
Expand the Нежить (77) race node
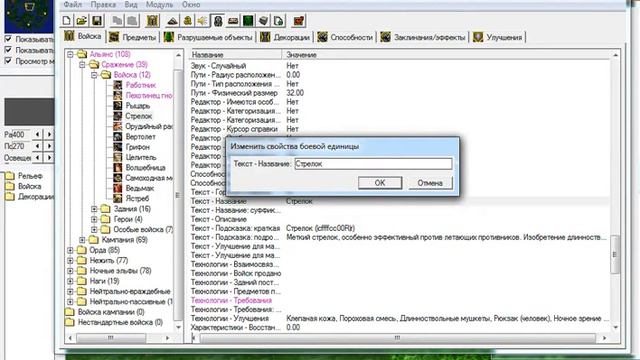(70, 260)
